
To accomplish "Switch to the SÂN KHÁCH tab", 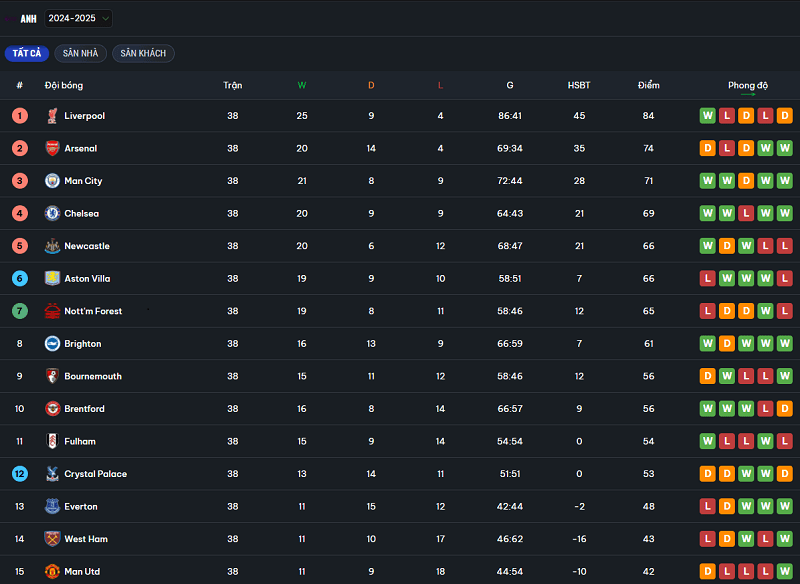I will [x=143, y=54].
